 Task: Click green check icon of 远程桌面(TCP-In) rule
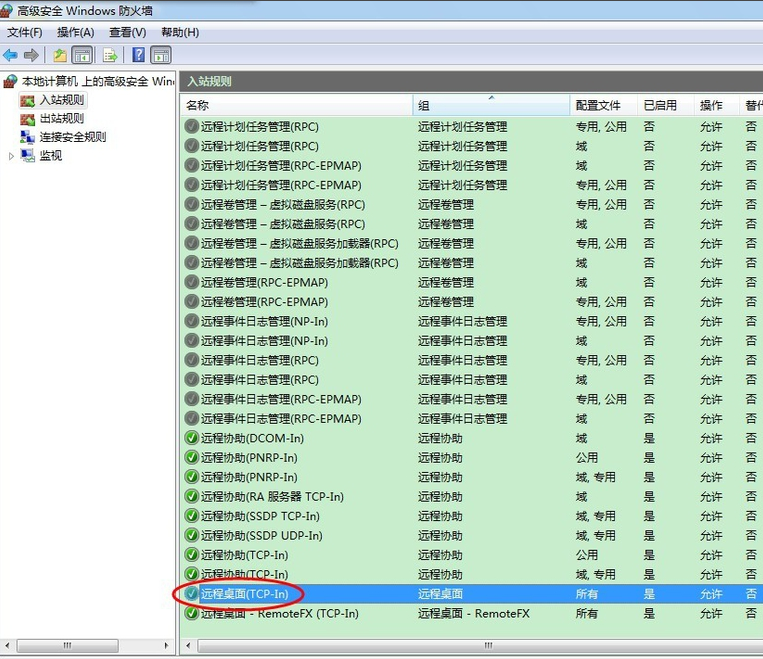[x=192, y=594]
